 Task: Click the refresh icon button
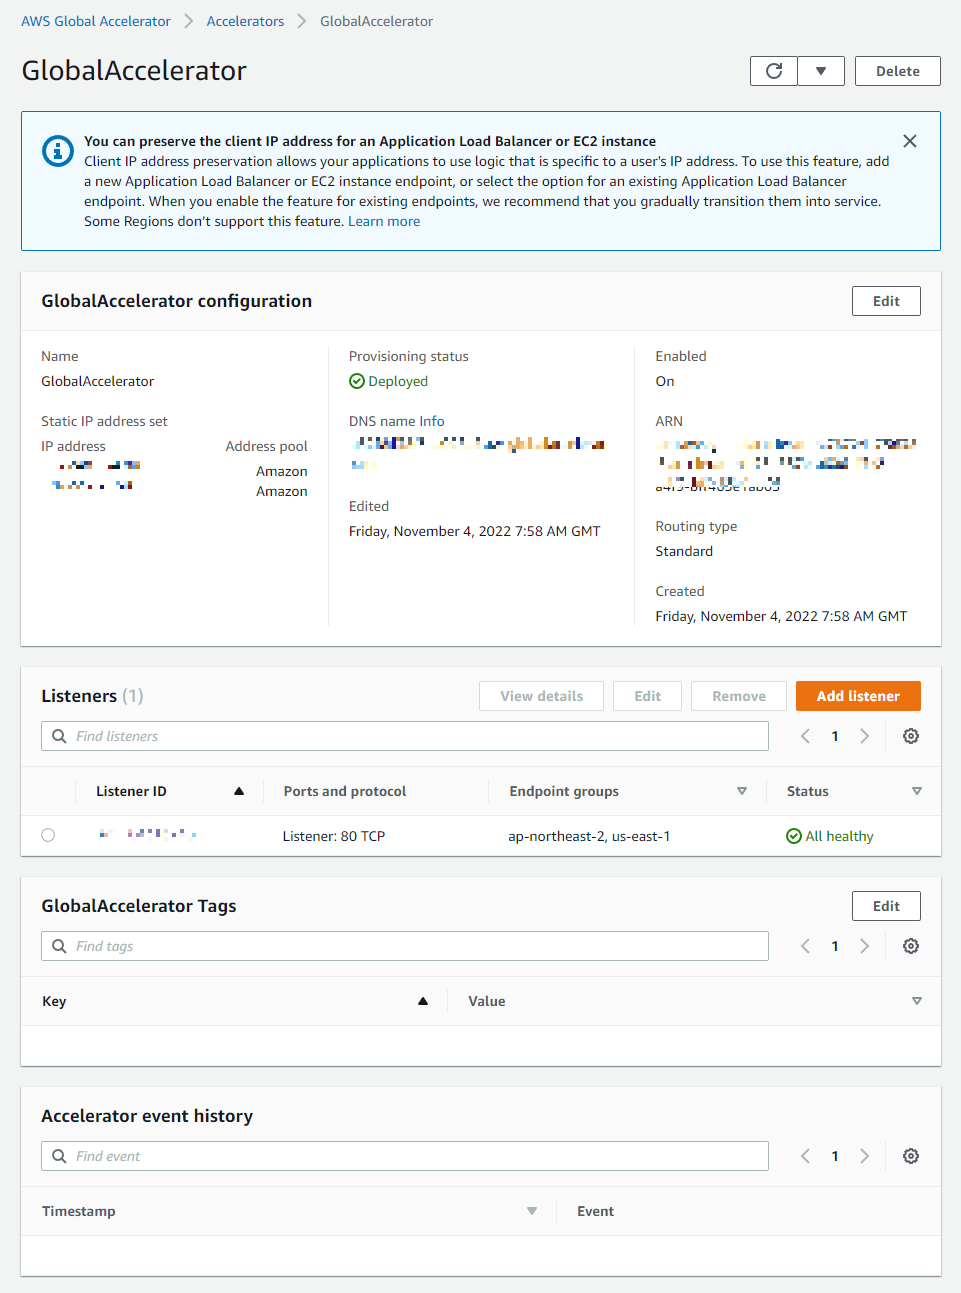[x=774, y=71]
